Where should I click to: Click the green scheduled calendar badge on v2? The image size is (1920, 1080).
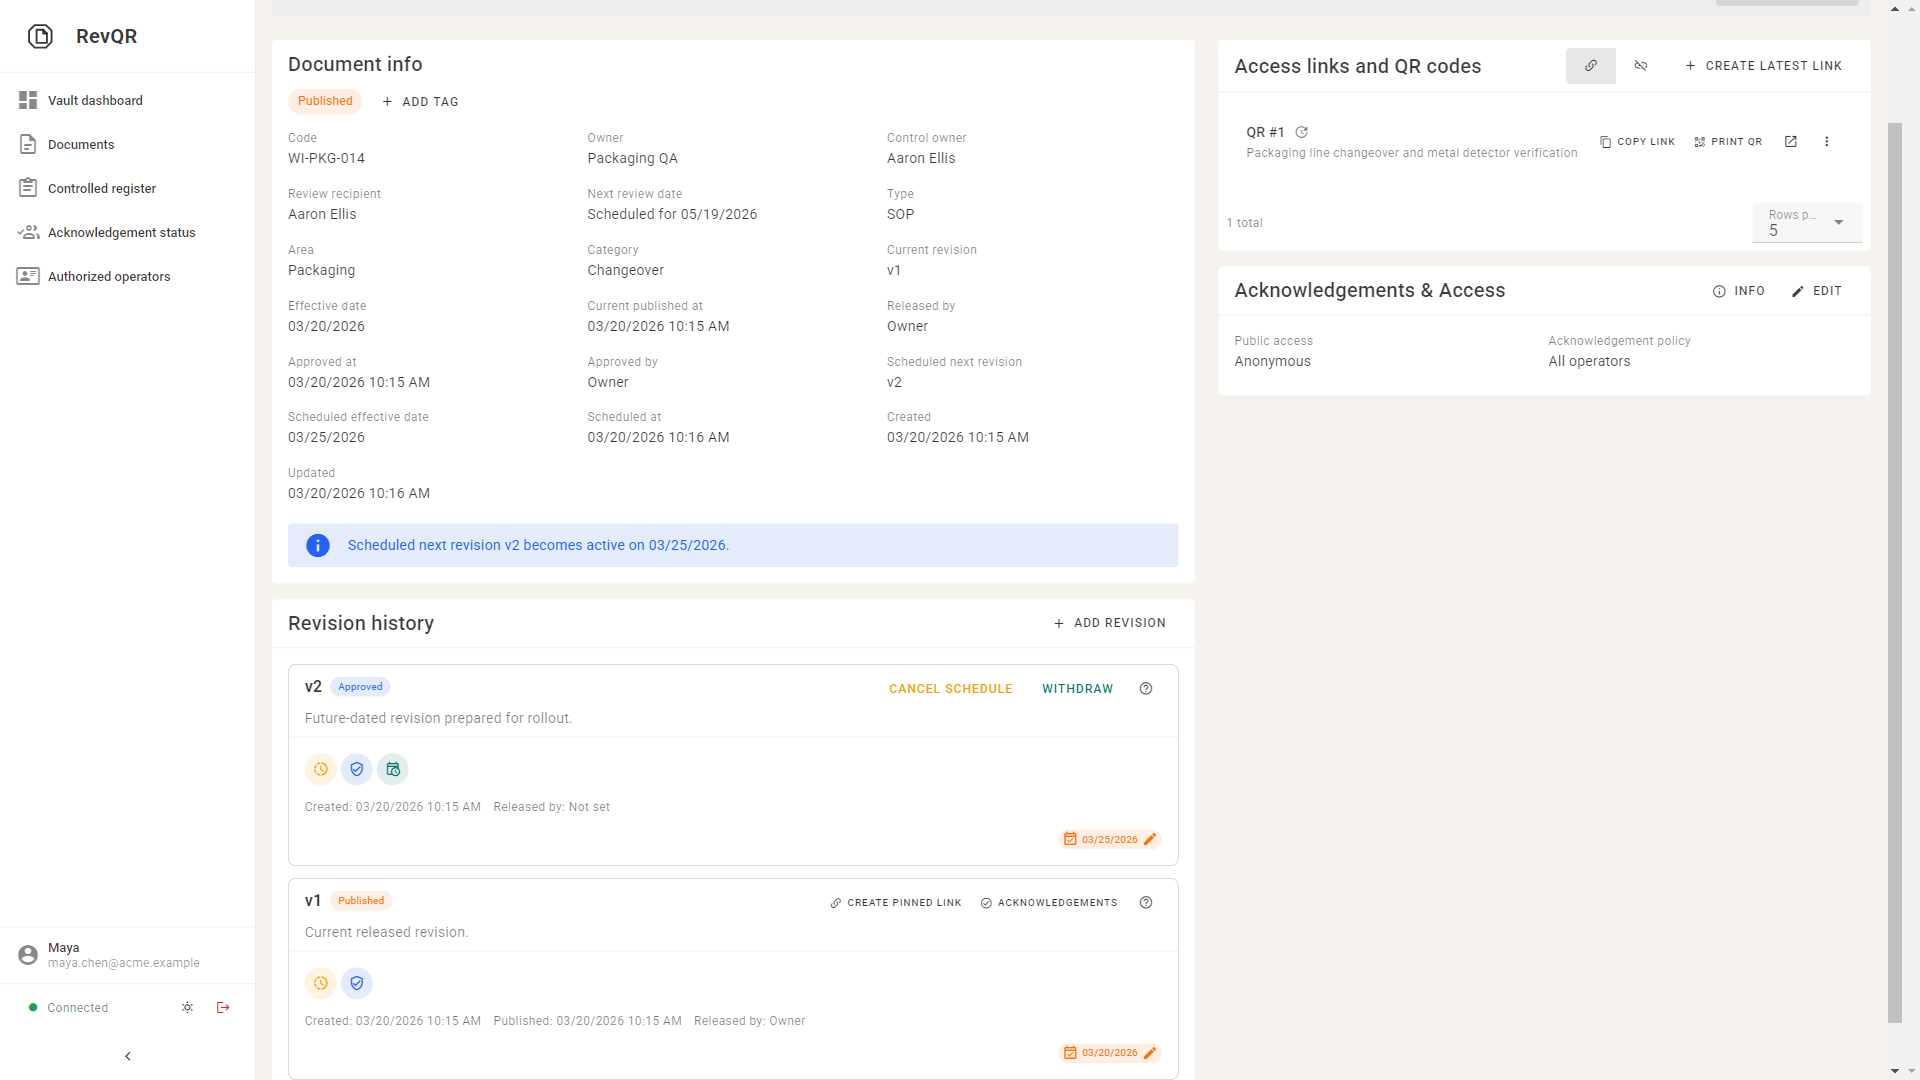point(392,769)
